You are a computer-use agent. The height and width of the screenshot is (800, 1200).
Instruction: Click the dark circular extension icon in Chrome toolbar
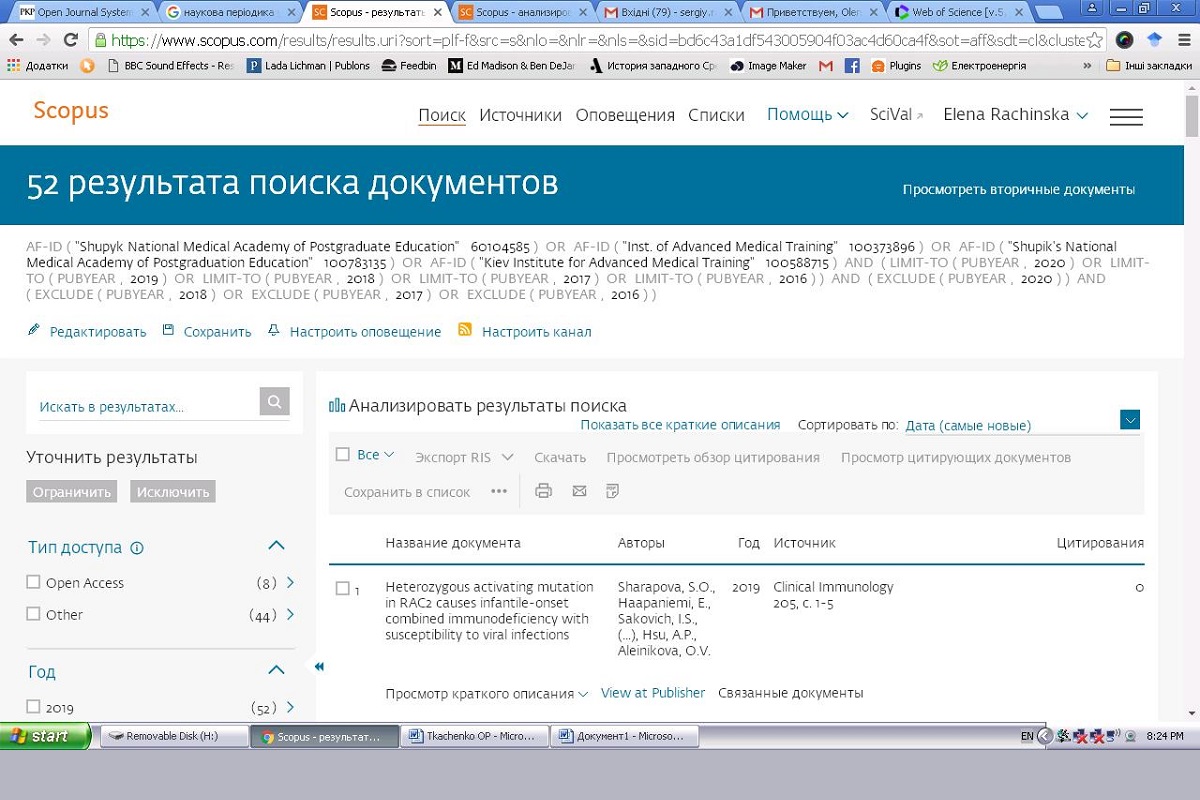1125,40
